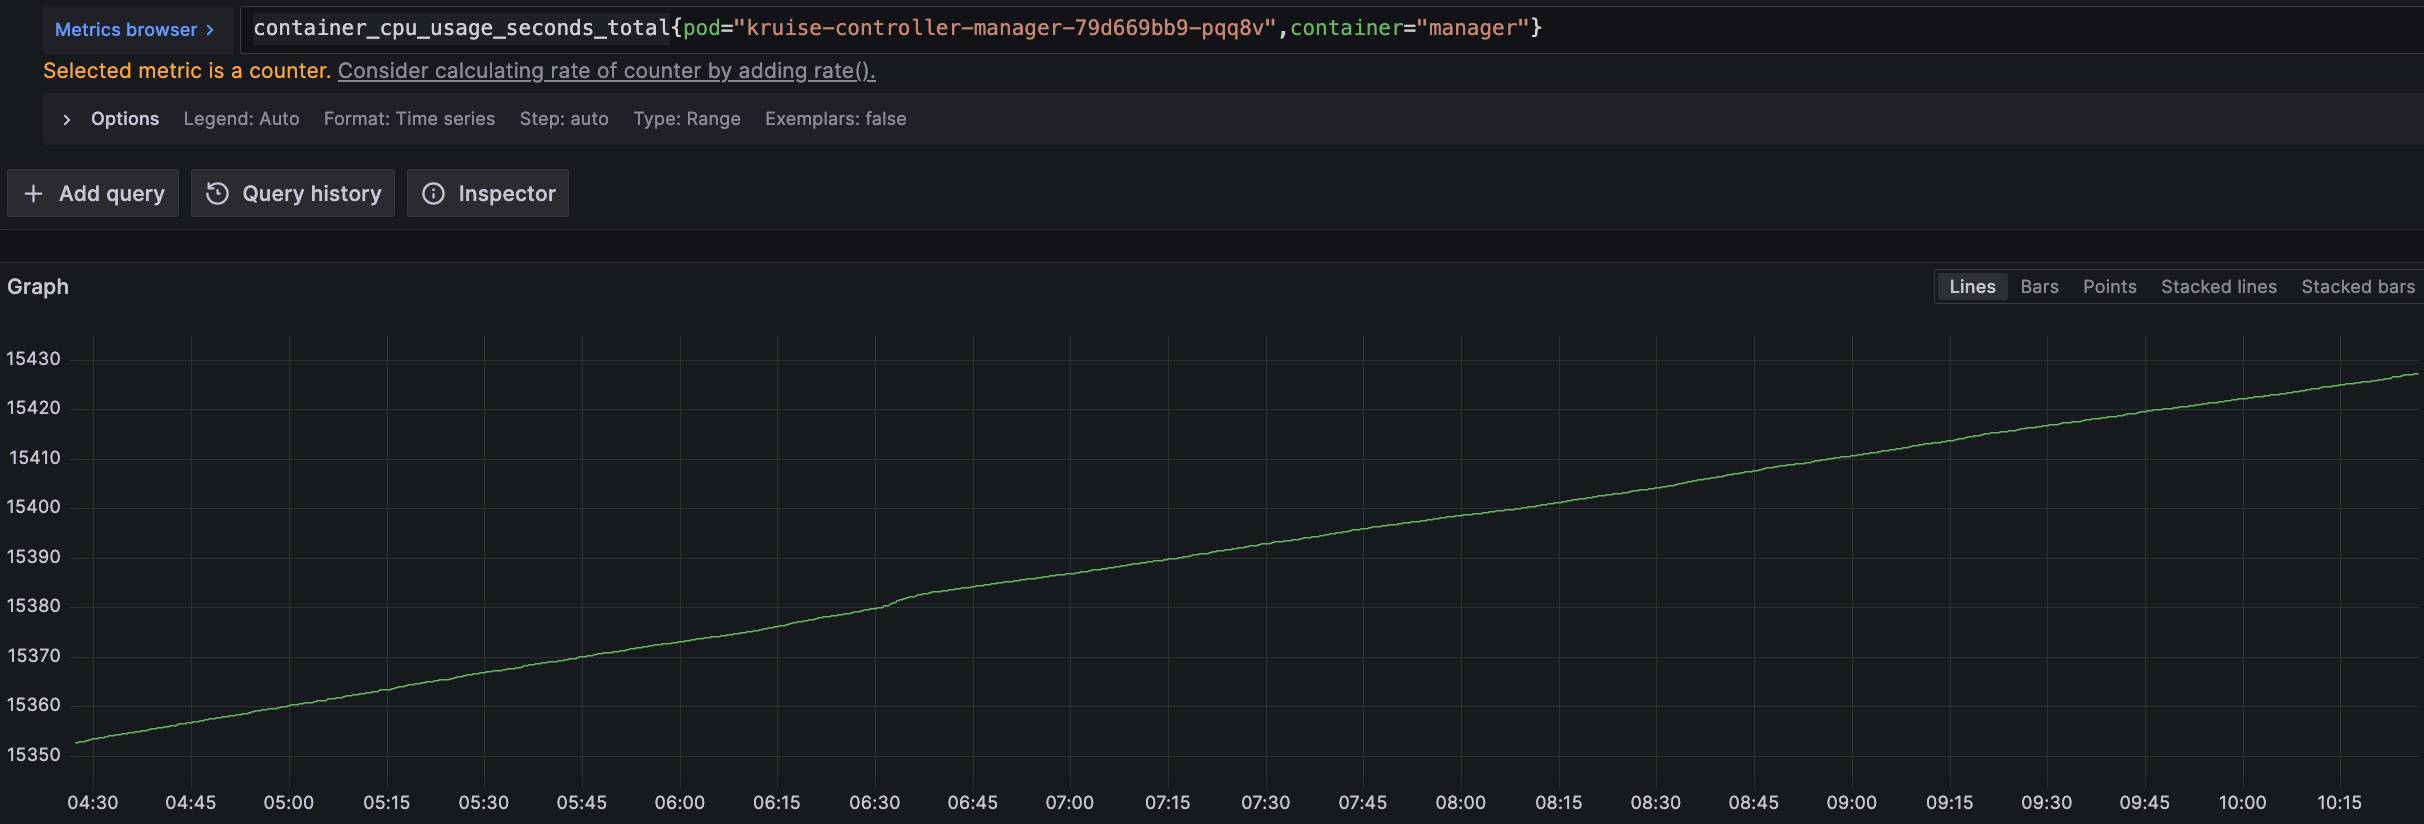The width and height of the screenshot is (2424, 824).
Task: Click the 15380 y-axis label
Action: [34, 606]
